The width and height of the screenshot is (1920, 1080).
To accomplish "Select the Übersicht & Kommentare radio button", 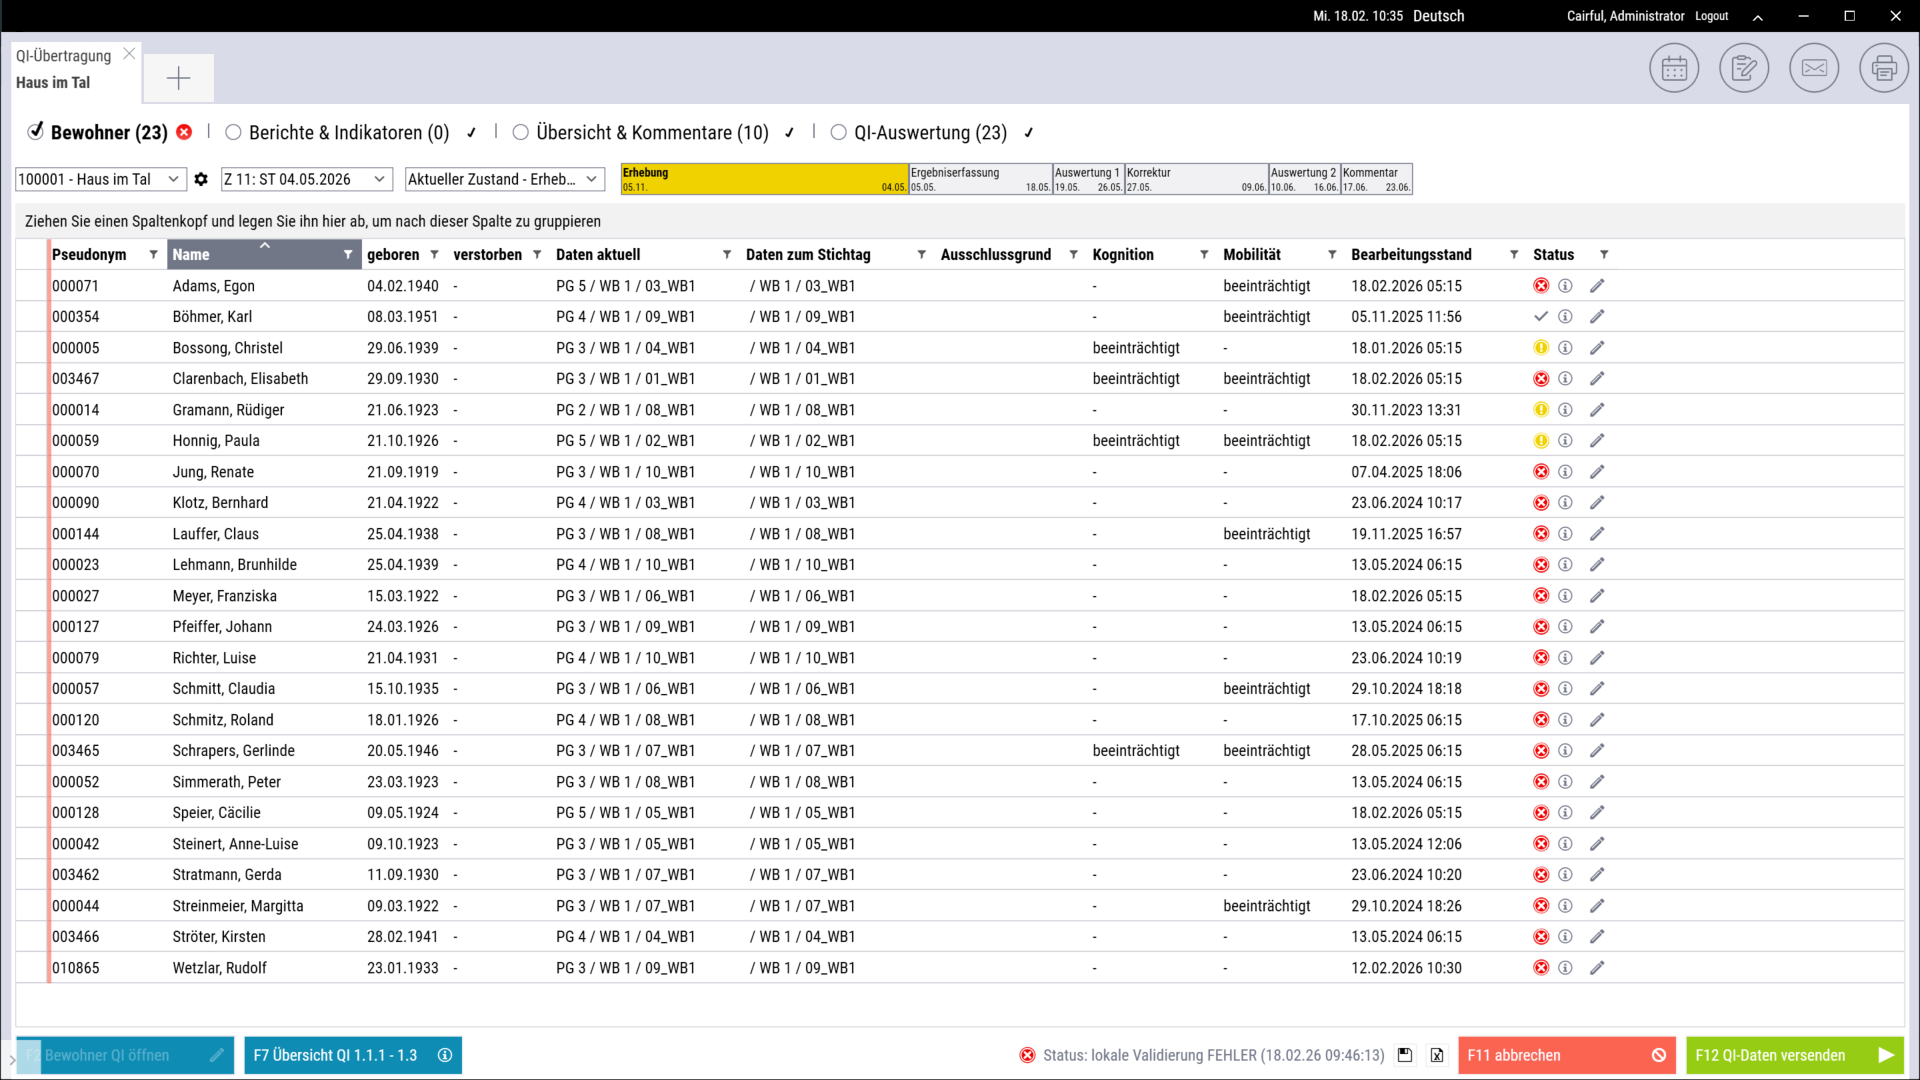I will pos(520,132).
